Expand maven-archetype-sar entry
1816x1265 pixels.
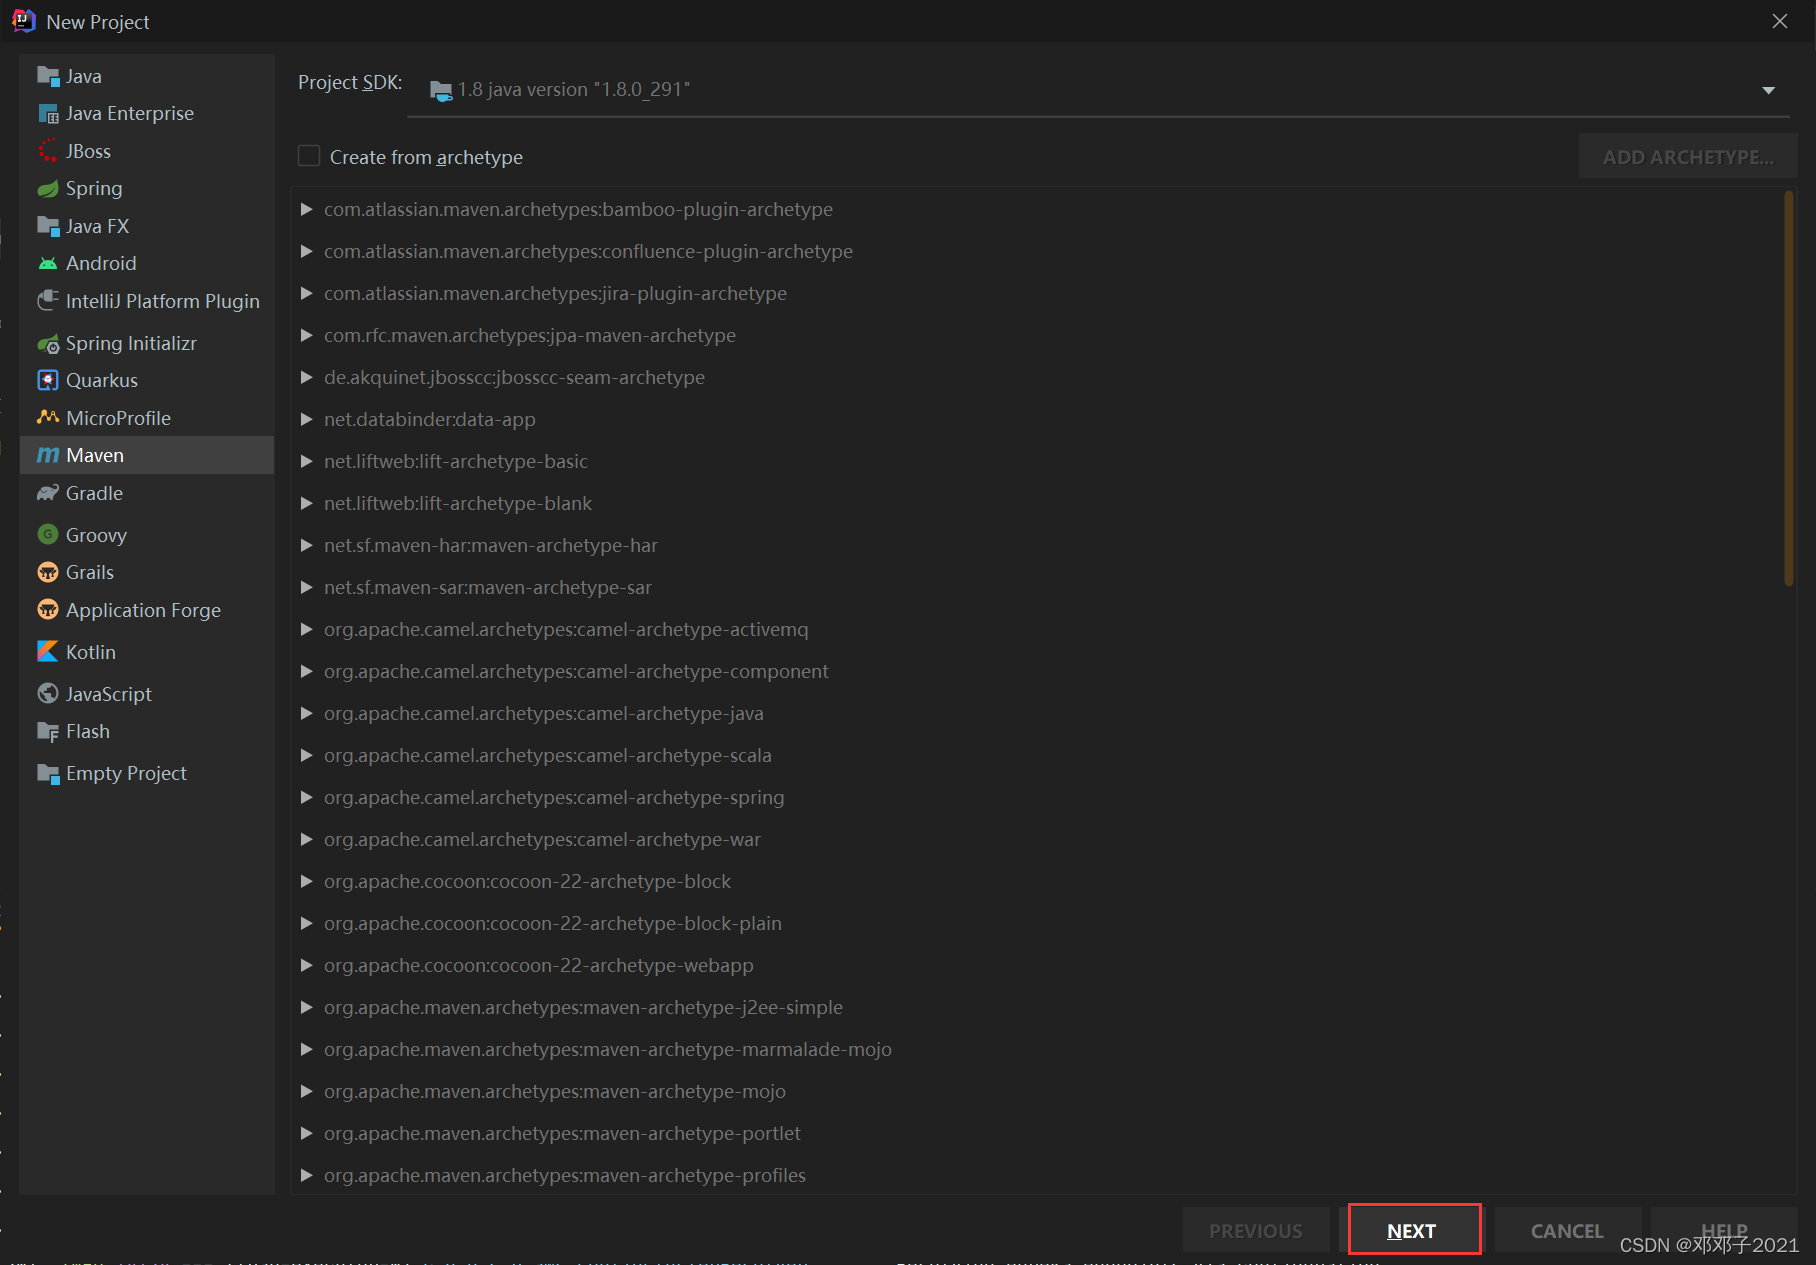pyautogui.click(x=308, y=588)
